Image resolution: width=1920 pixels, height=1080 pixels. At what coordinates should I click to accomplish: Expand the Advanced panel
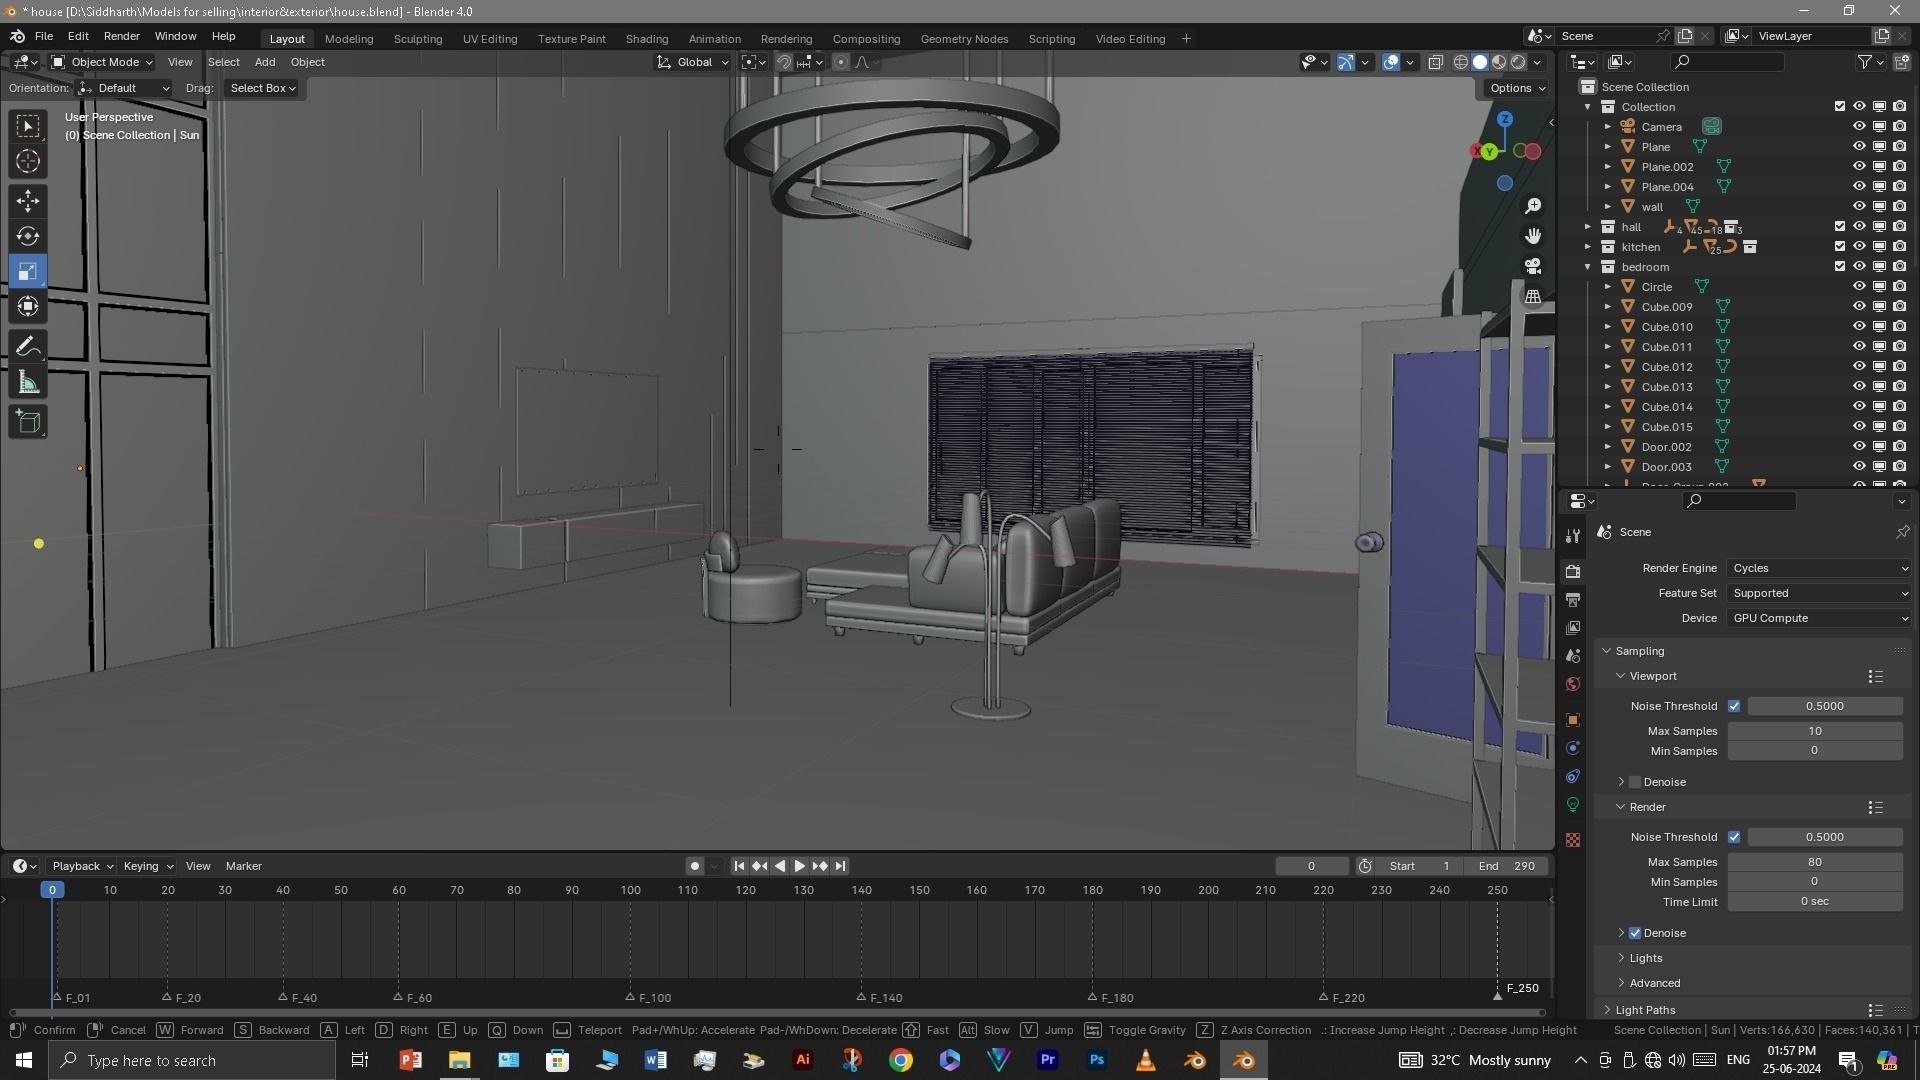[x=1654, y=983]
